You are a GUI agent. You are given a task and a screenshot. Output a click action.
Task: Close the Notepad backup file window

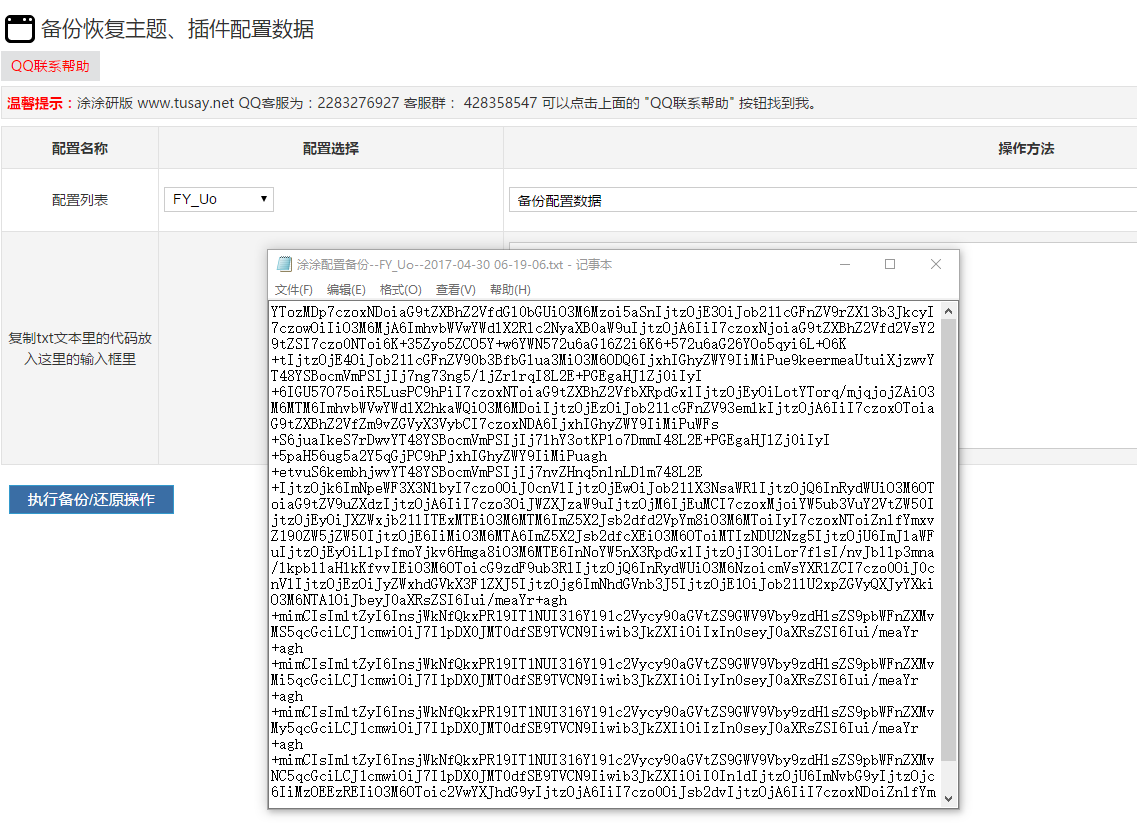[936, 265]
